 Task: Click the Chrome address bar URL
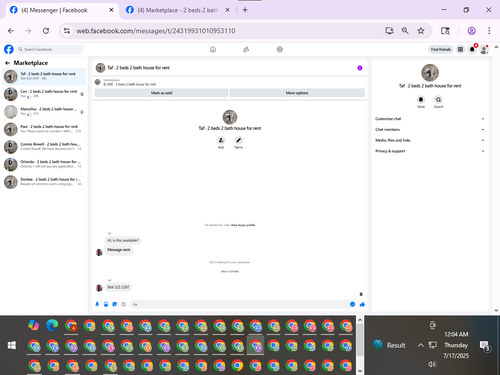pos(156,31)
